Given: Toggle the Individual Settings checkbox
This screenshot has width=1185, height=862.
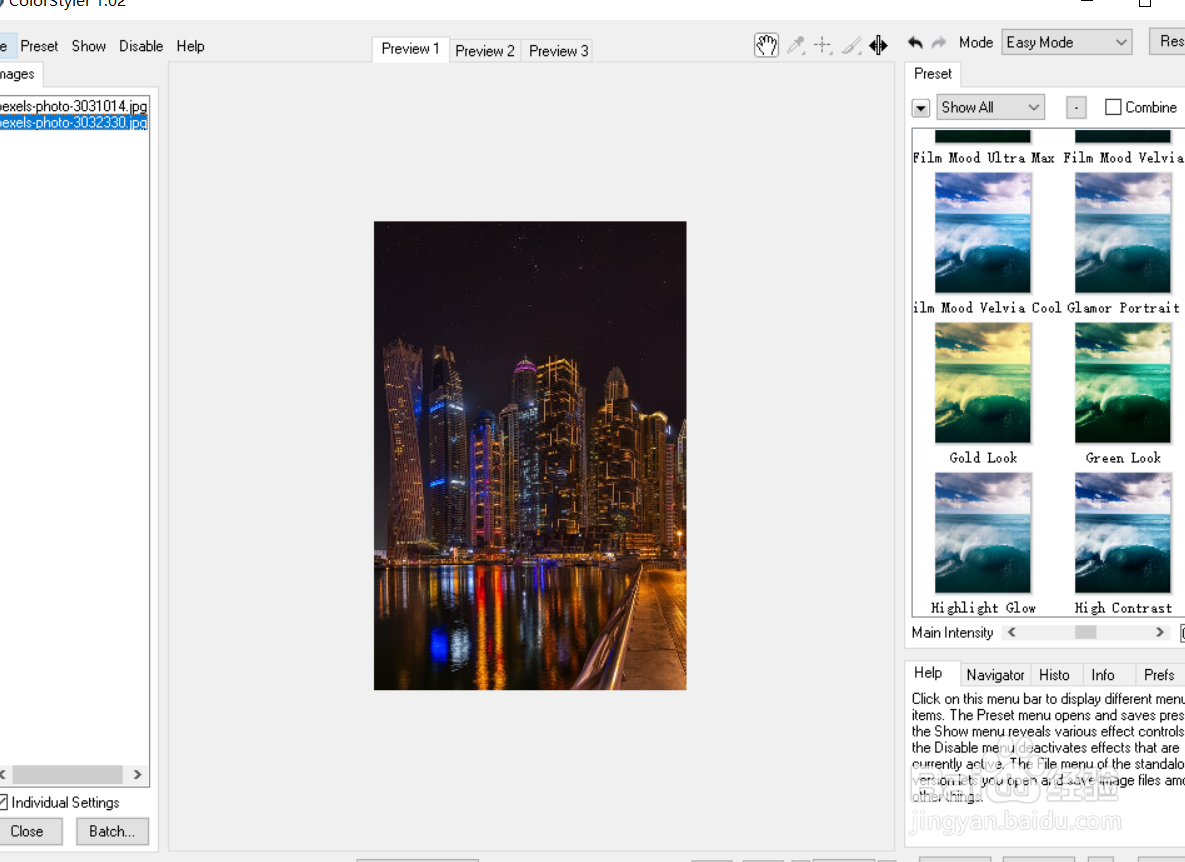Looking at the screenshot, I should coord(3,802).
